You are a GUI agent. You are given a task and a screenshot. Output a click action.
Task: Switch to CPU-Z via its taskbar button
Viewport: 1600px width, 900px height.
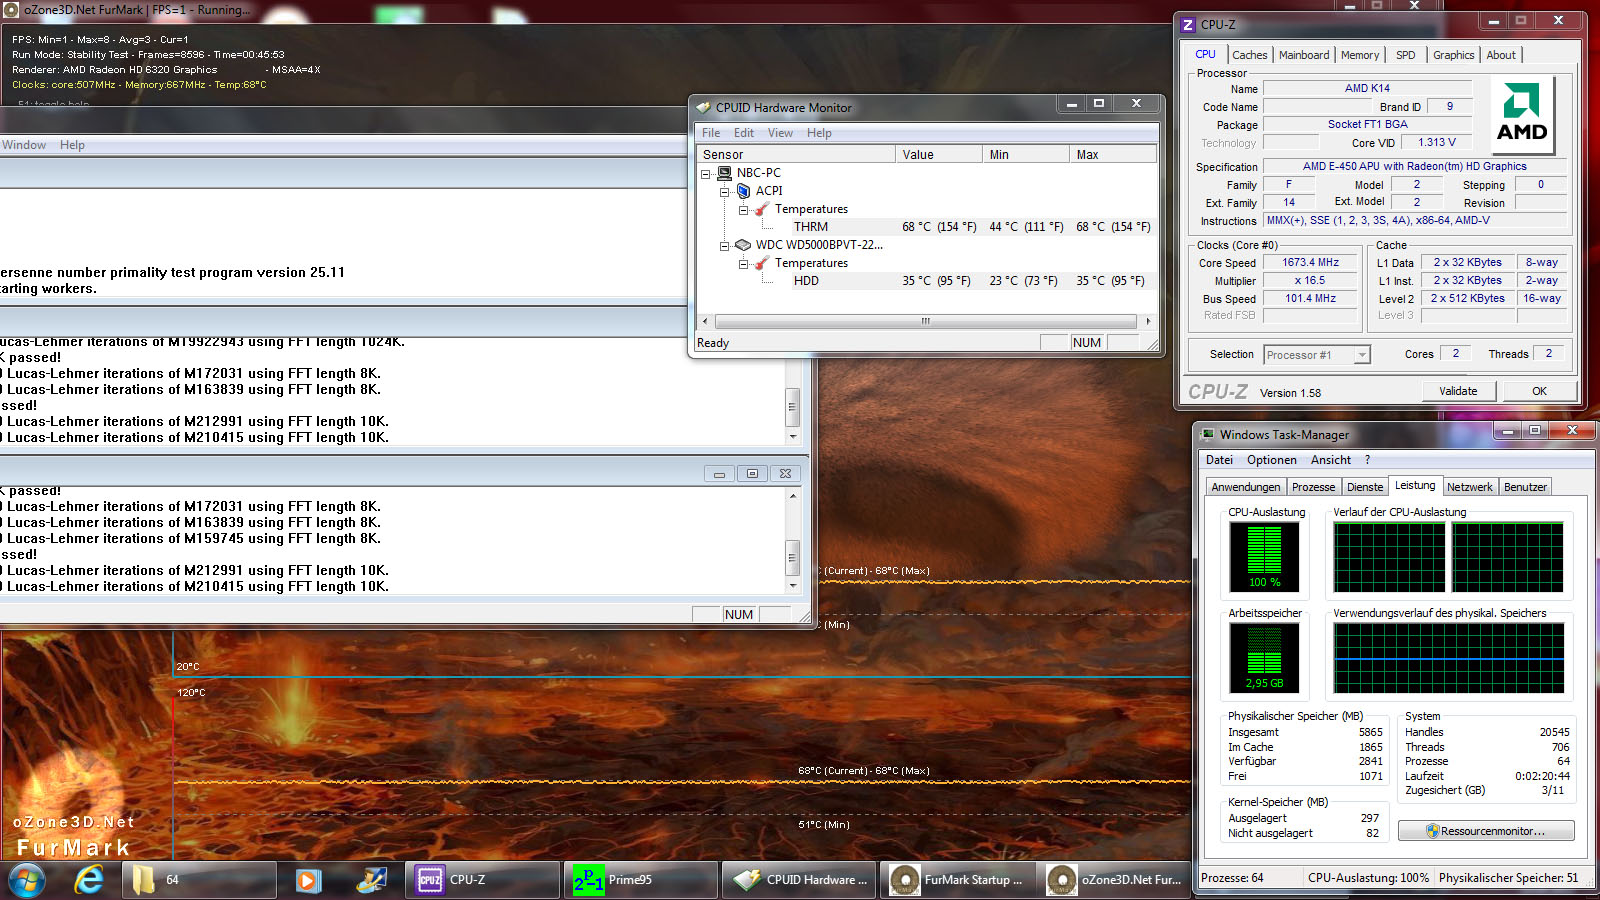[483, 880]
